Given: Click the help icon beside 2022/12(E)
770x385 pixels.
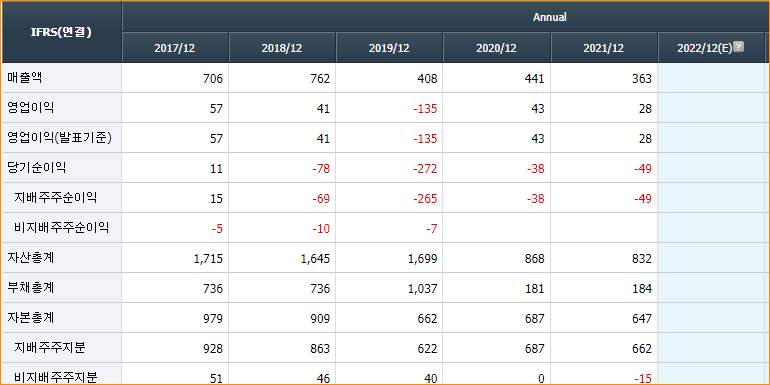Looking at the screenshot, I should point(739,47).
